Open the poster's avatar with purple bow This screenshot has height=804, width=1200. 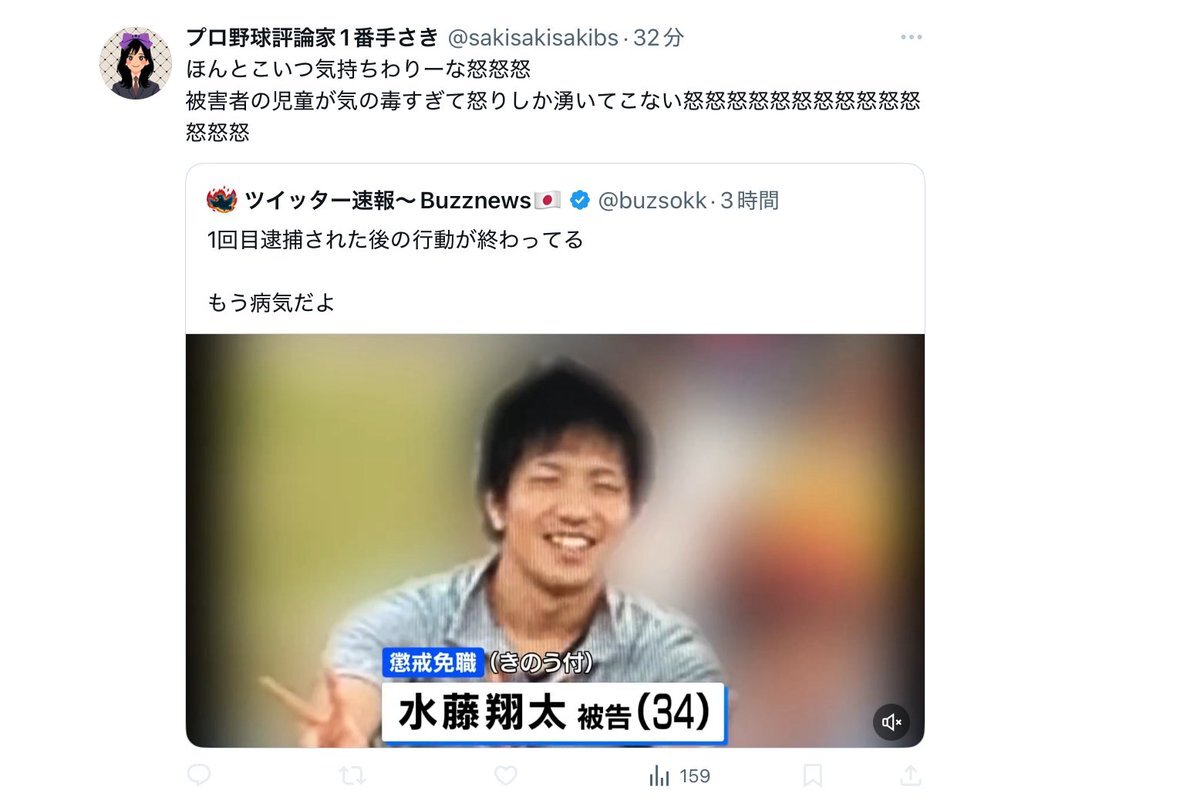pyautogui.click(x=135, y=63)
